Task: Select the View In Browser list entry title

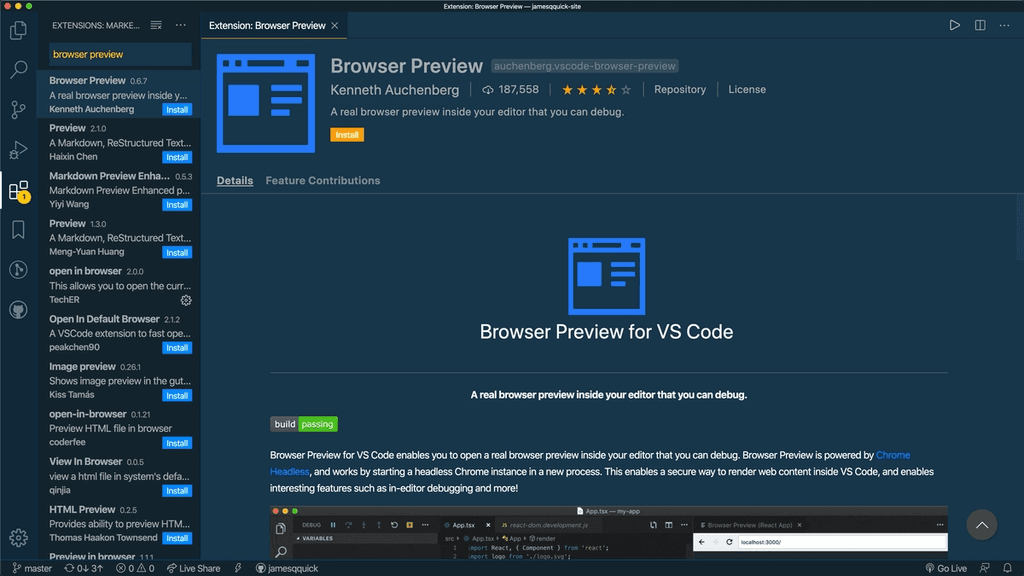Action: (86, 462)
